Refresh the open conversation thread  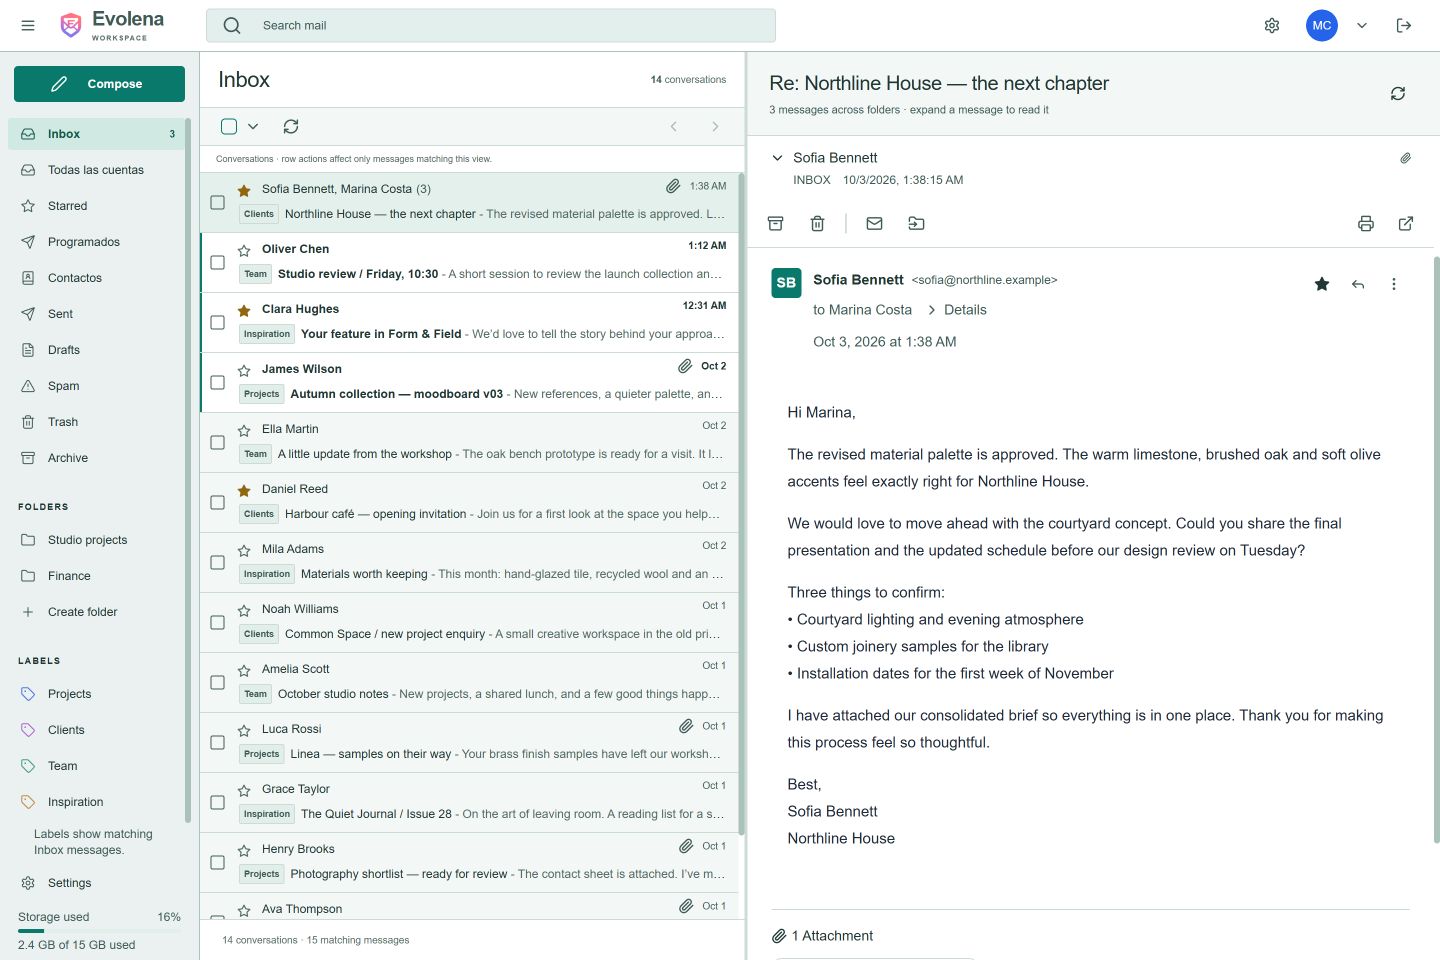1398,93
